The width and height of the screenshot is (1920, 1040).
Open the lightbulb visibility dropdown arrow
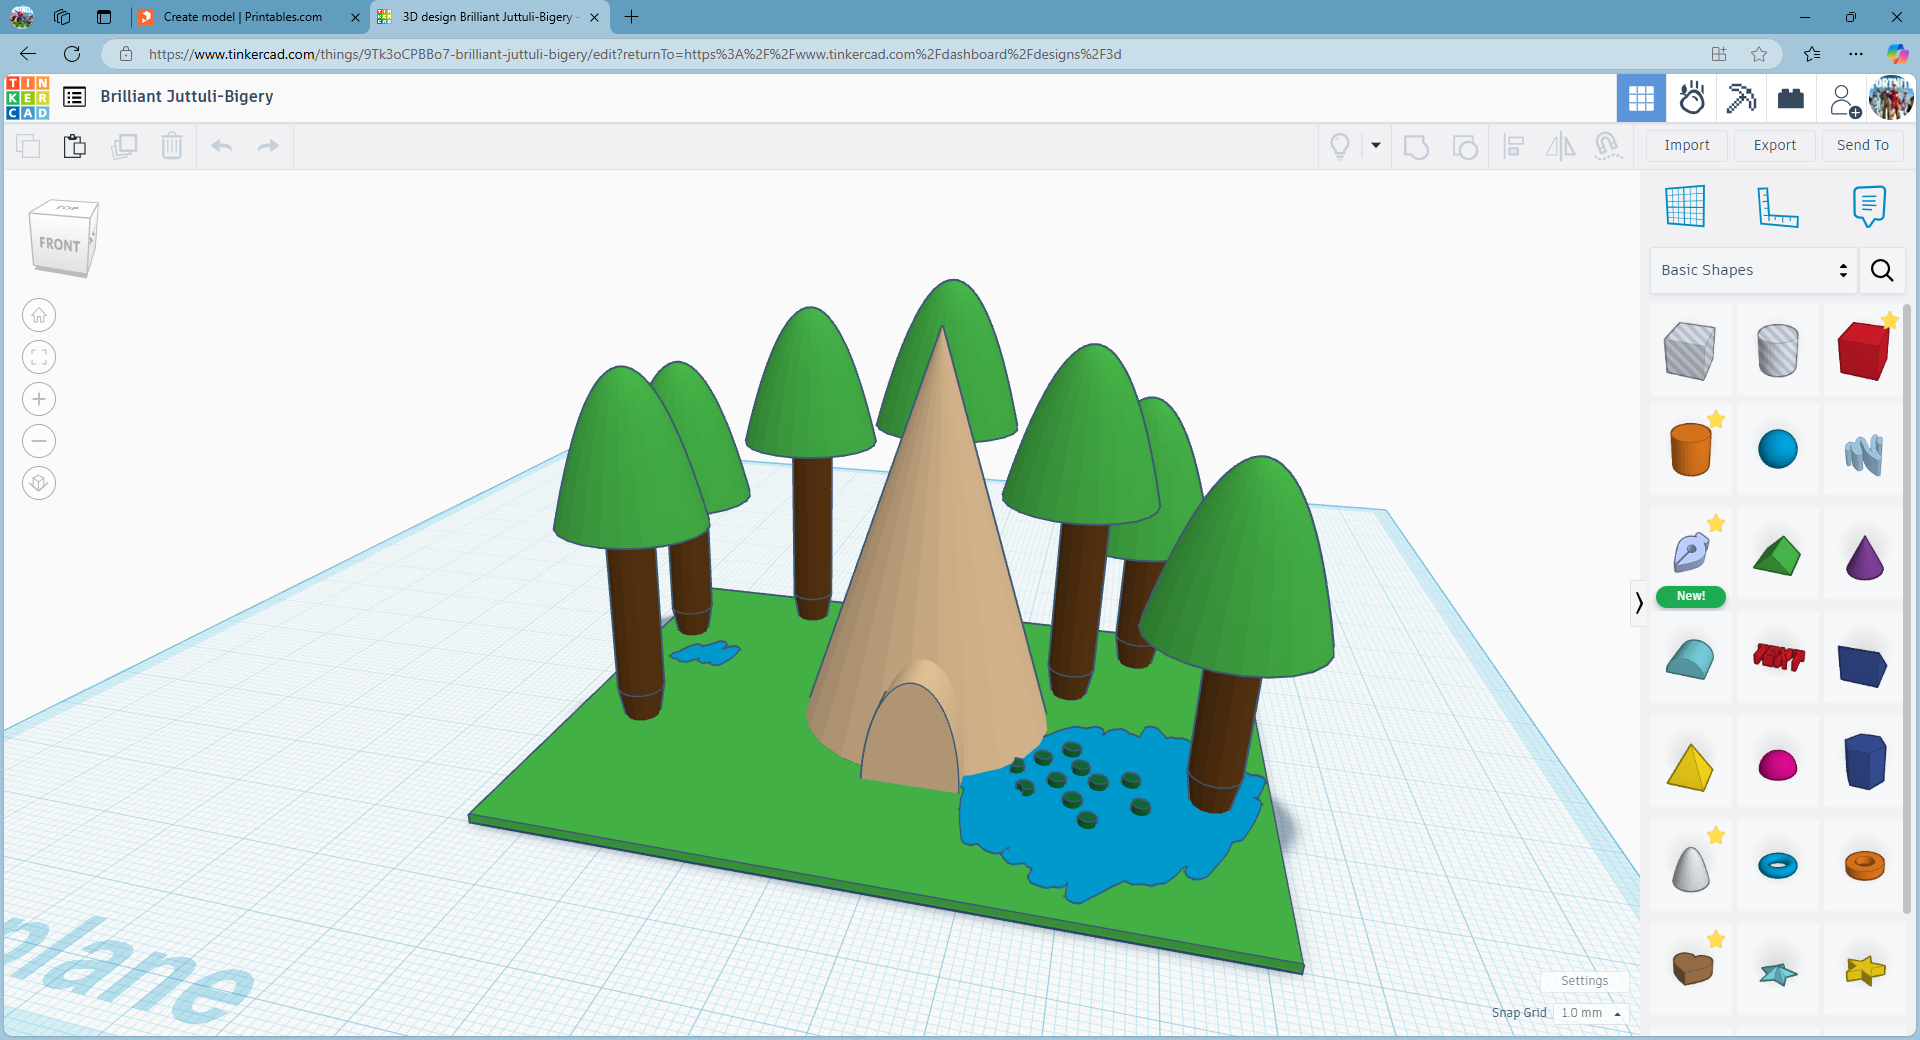click(x=1376, y=146)
